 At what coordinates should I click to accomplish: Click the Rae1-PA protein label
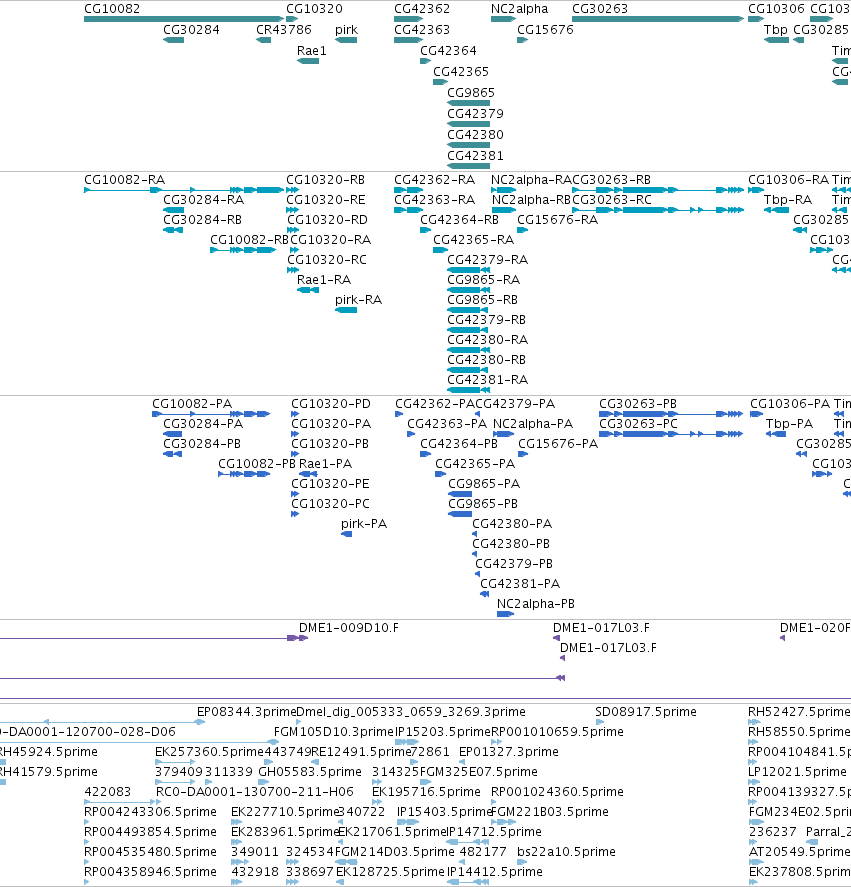pos(325,464)
